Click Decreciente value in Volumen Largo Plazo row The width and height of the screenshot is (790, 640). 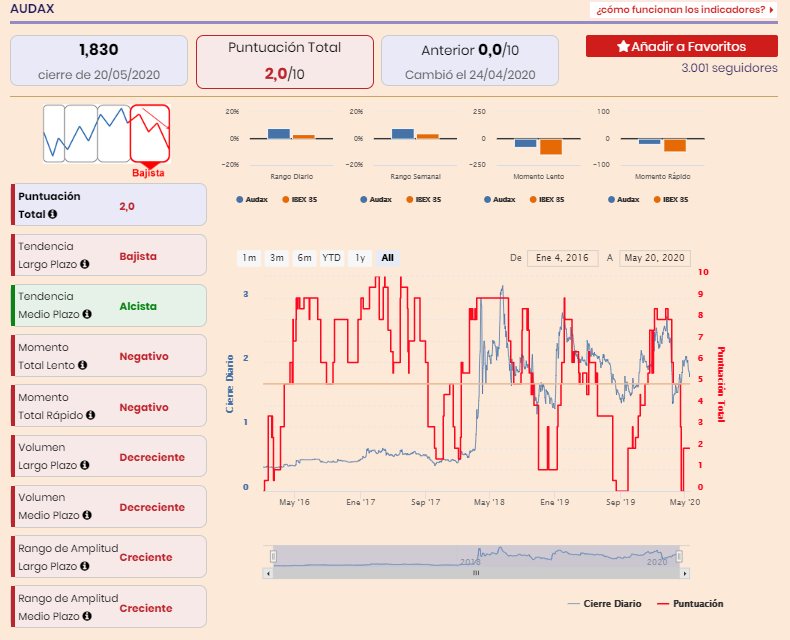[152, 457]
